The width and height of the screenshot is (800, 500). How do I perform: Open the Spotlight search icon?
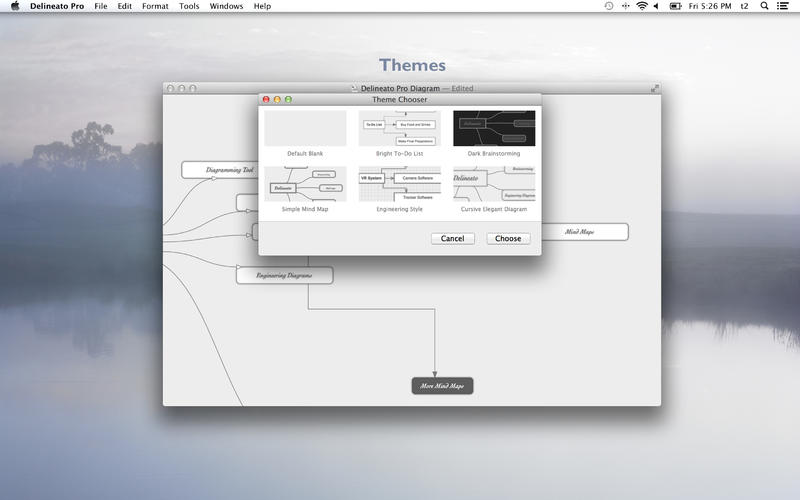pyautogui.click(x=765, y=6)
